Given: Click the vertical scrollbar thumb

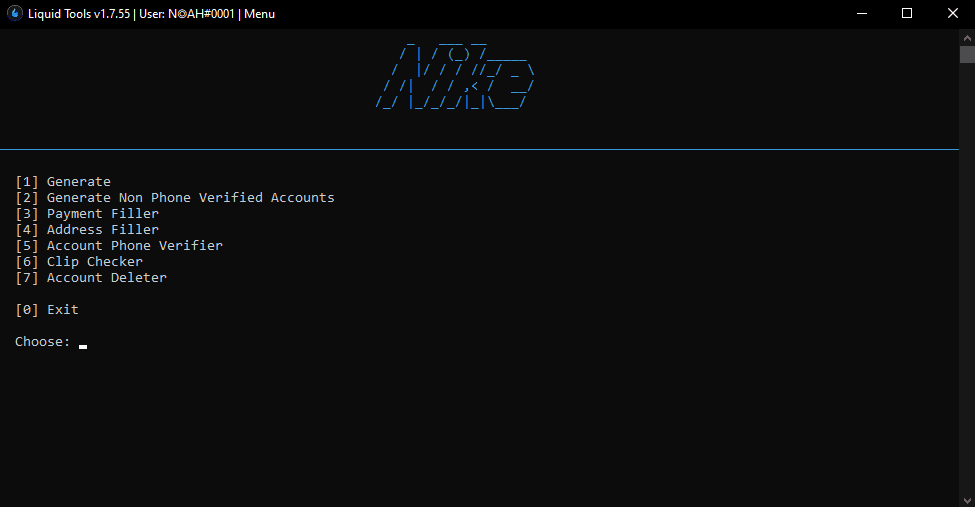Looking at the screenshot, I should coord(967,55).
